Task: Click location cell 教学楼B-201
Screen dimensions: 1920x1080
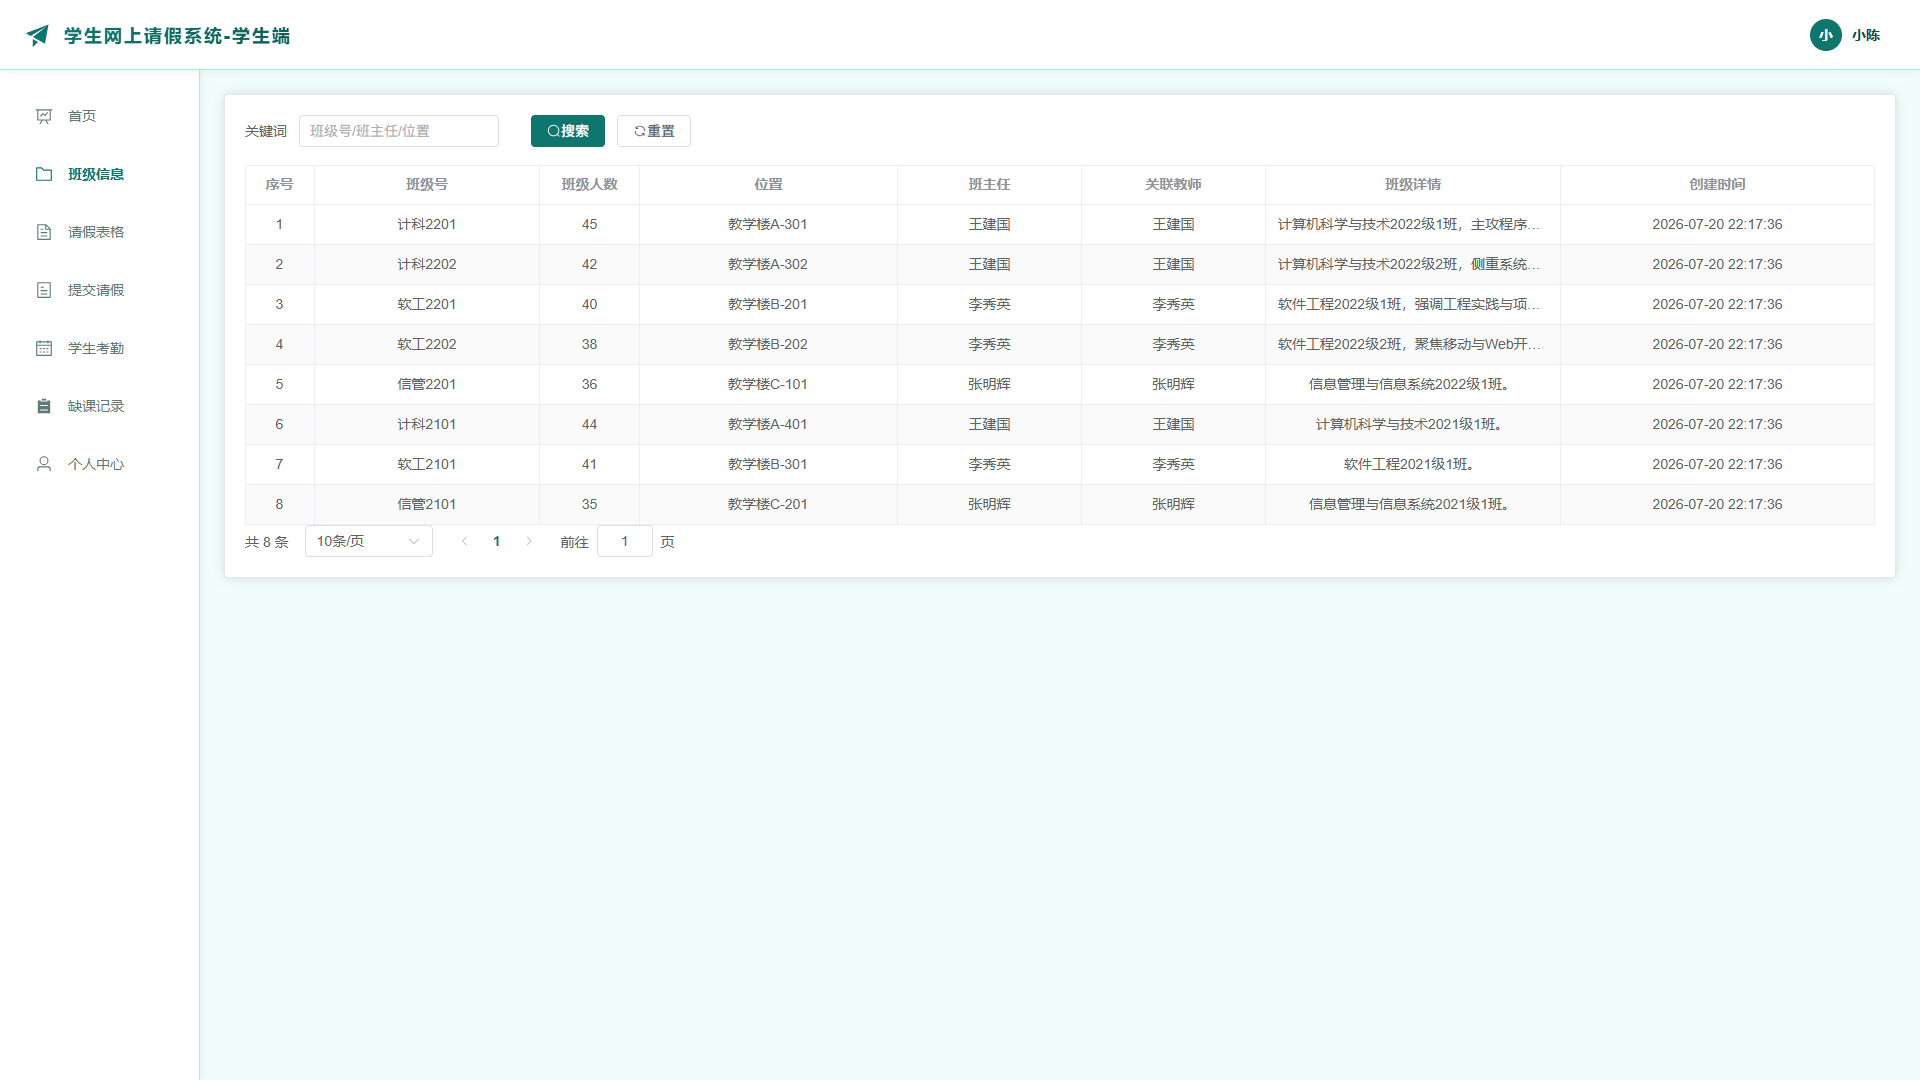Action: [x=768, y=304]
